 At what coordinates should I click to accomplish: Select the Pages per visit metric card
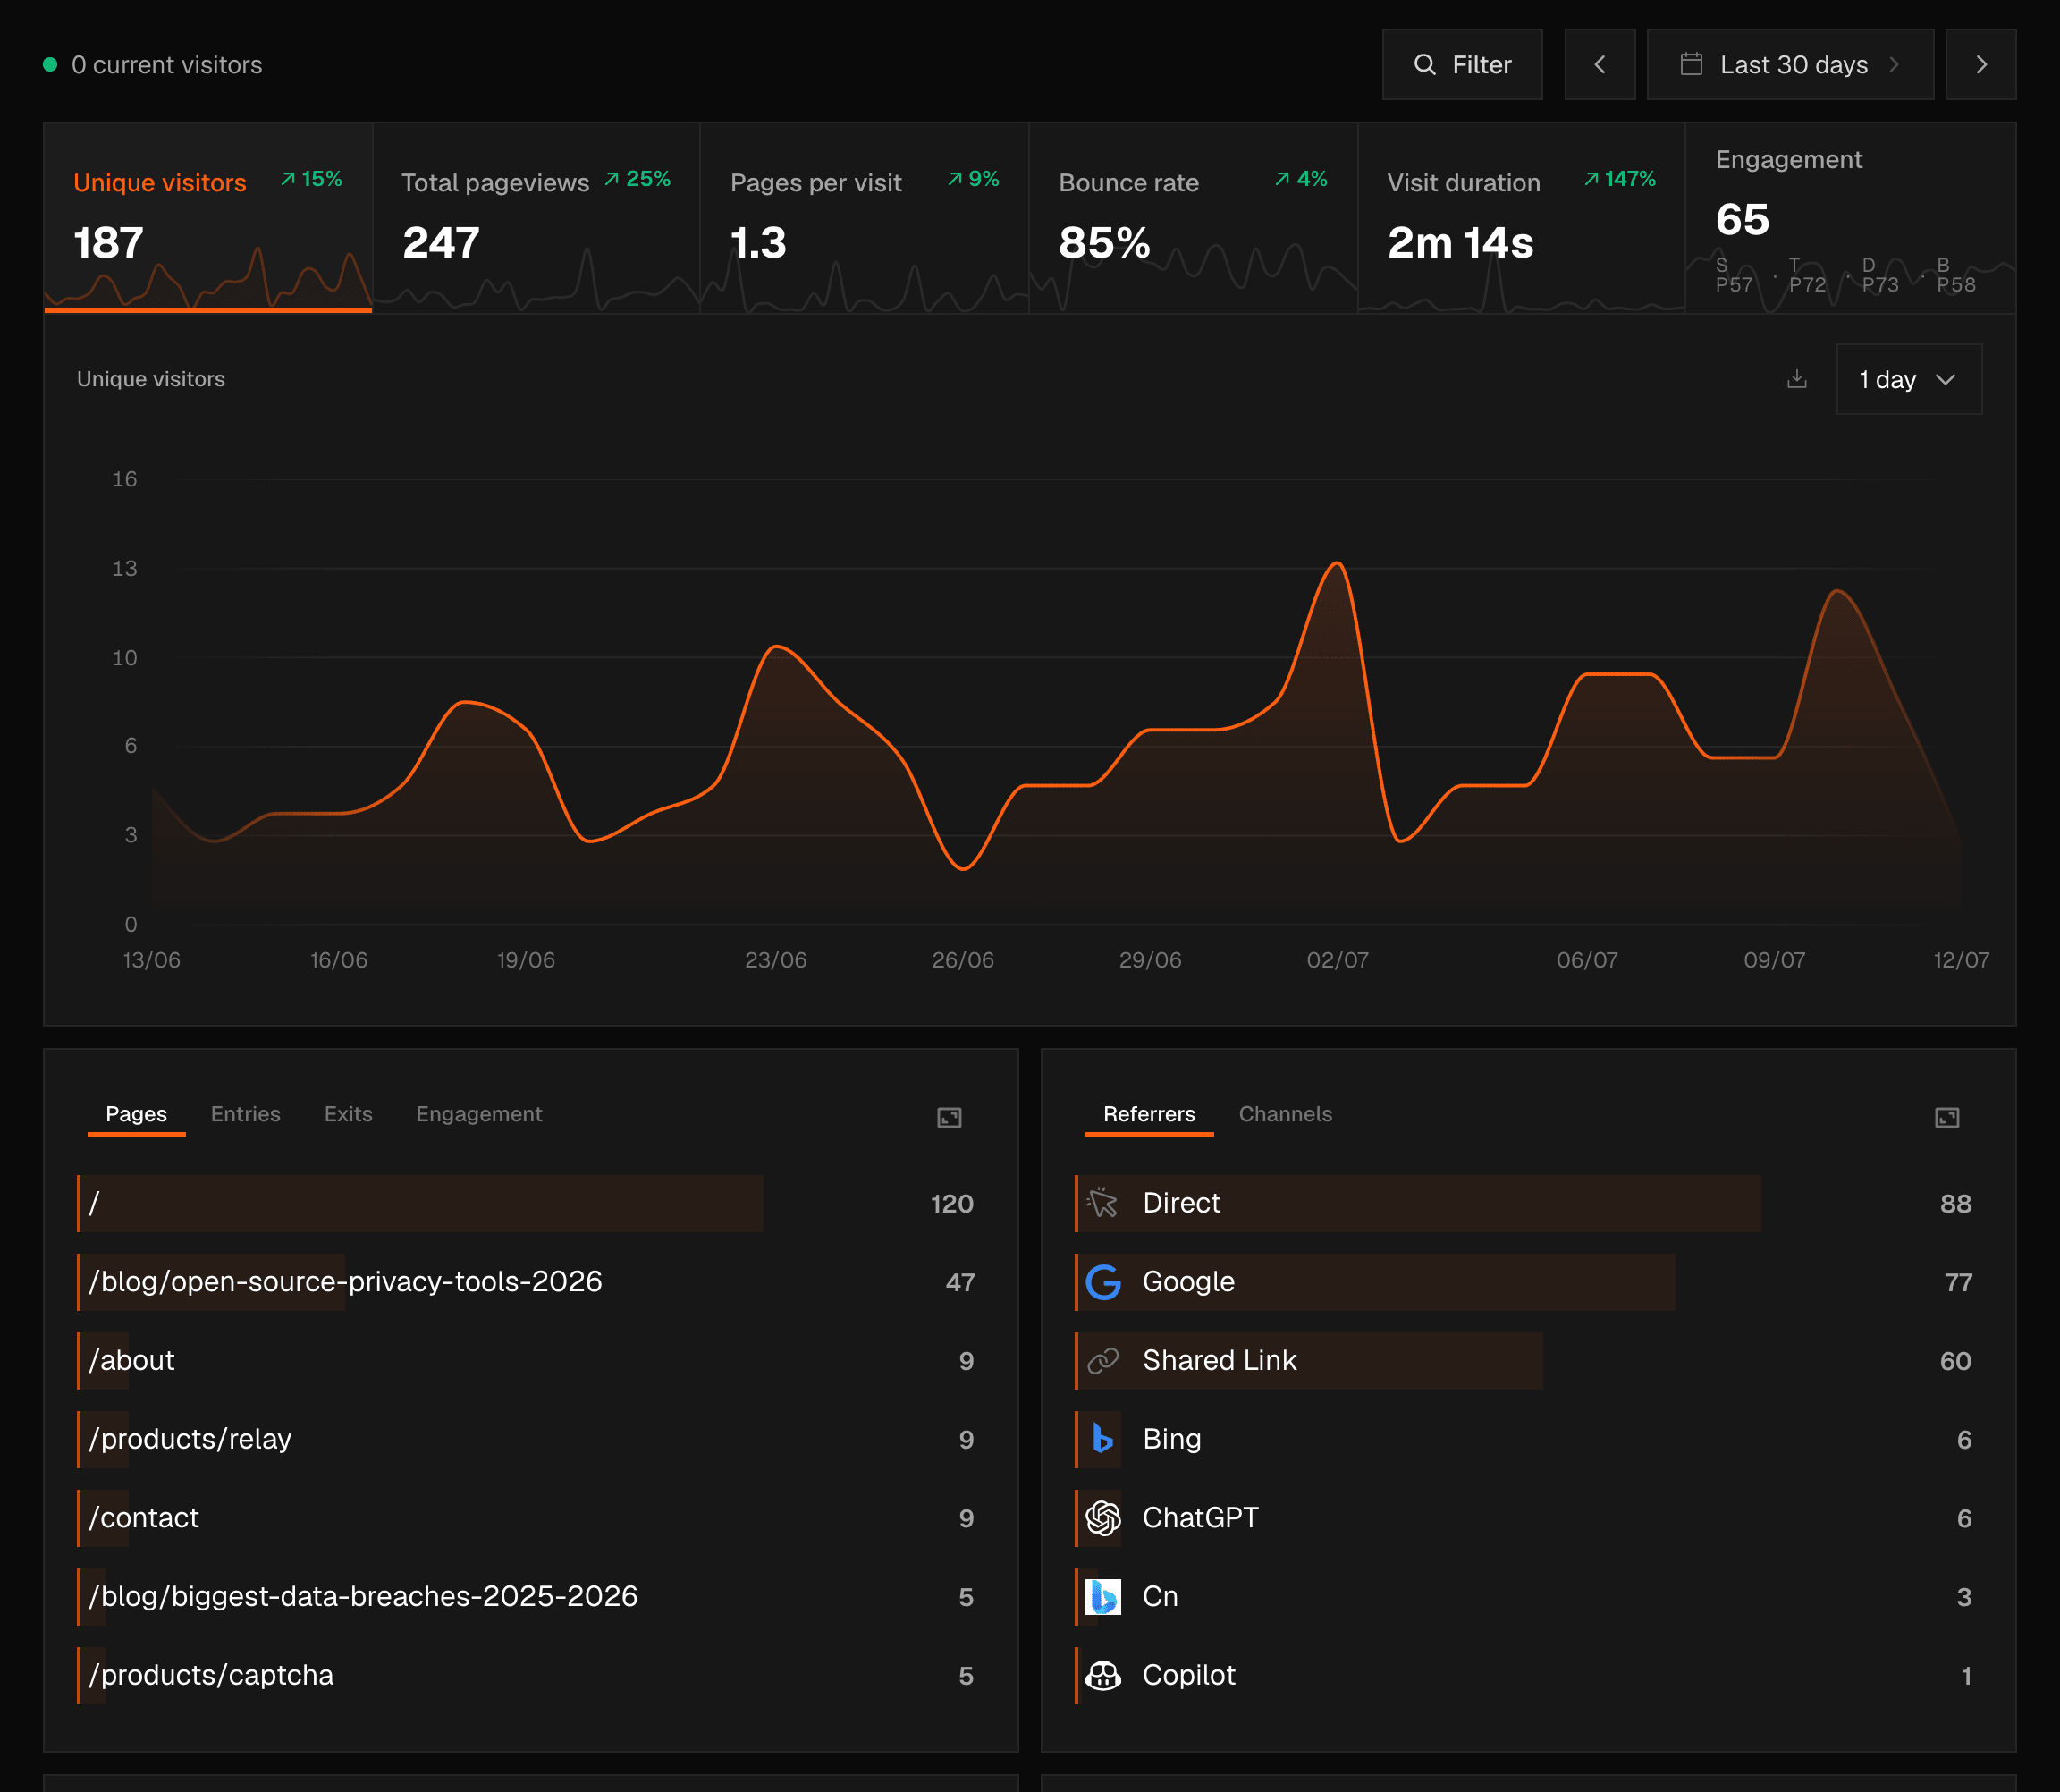pyautogui.click(x=864, y=218)
